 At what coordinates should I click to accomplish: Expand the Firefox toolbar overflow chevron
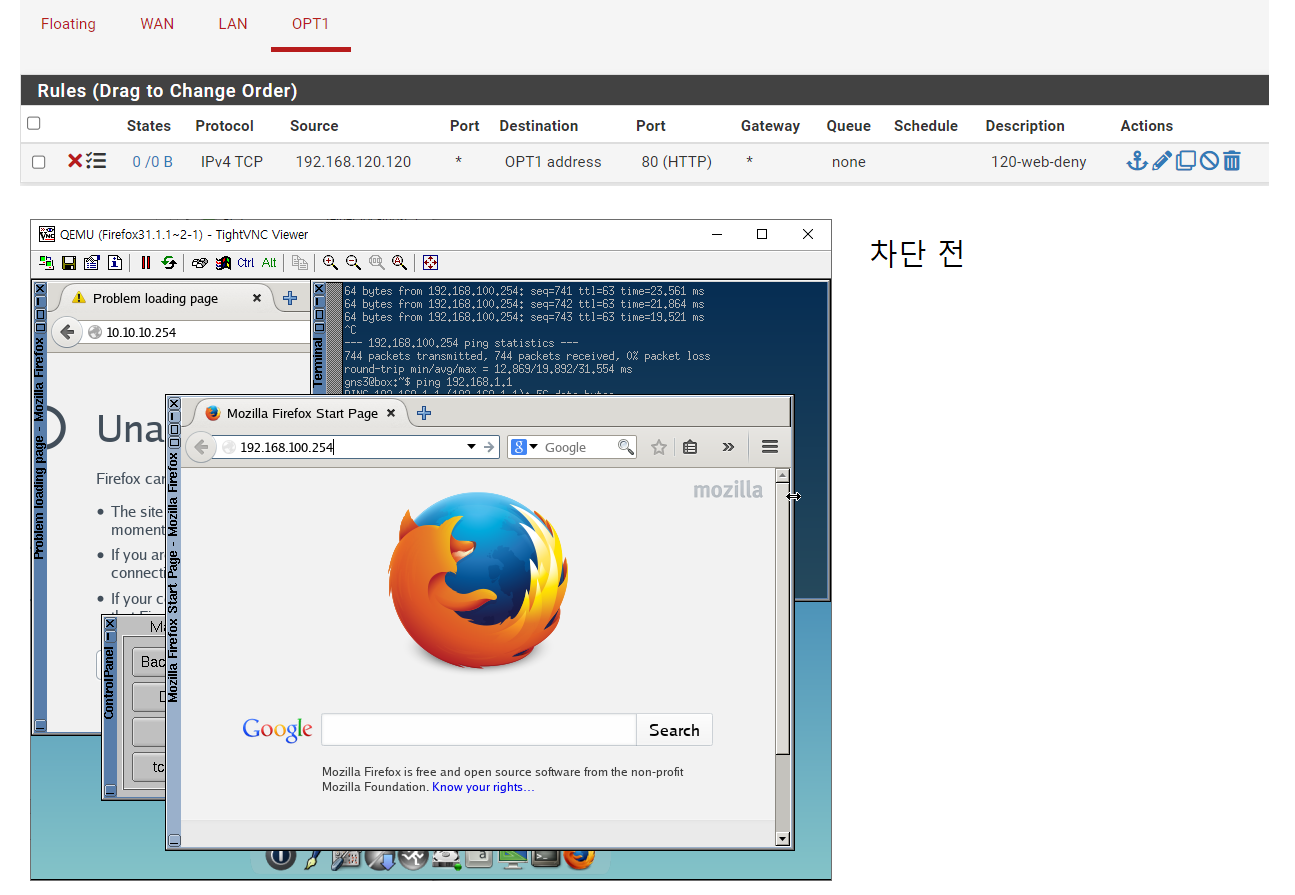pos(728,447)
